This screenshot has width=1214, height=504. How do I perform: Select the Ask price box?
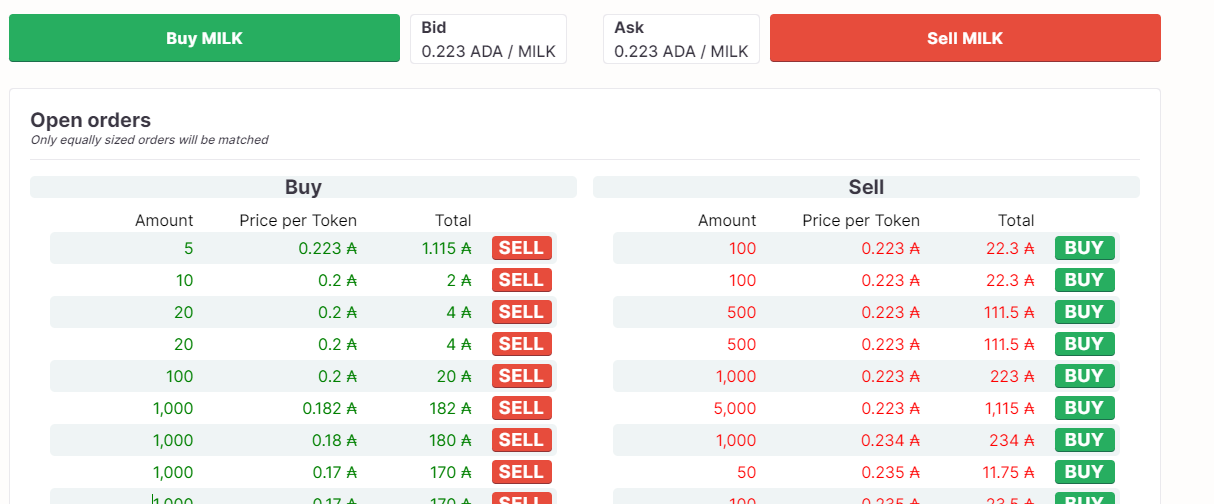[x=681, y=39]
